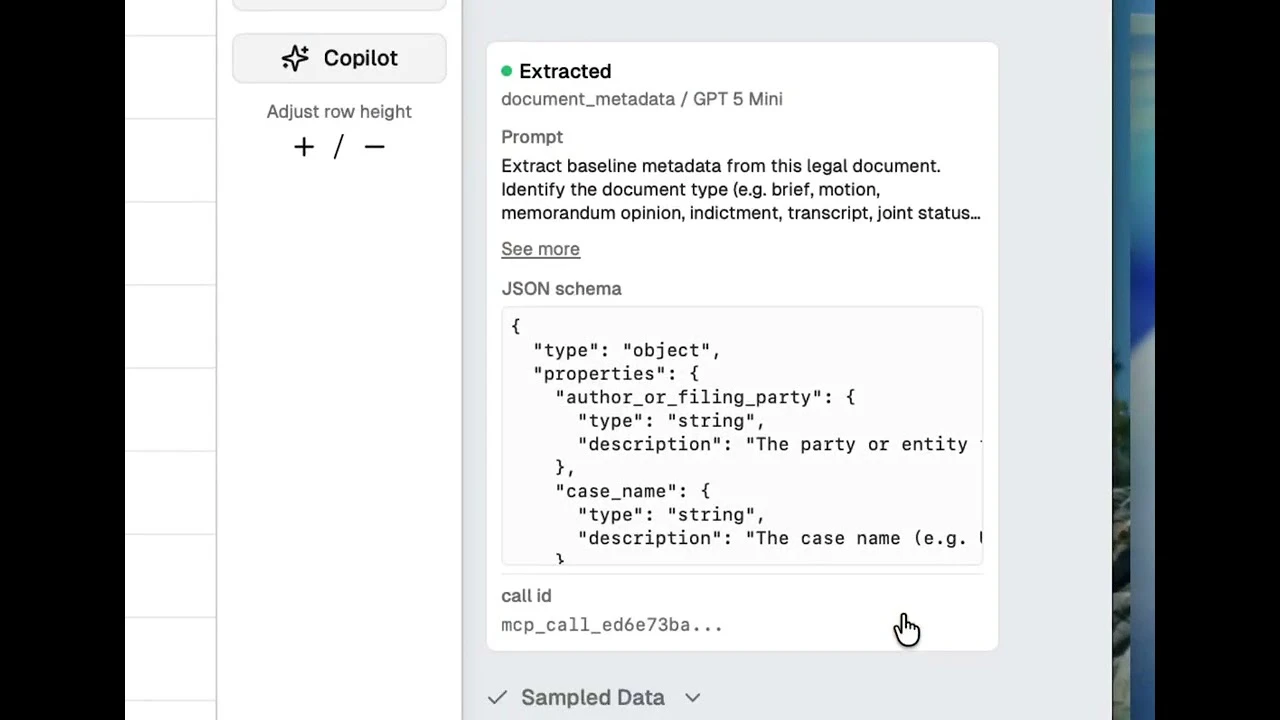Click the green Extracted status dot
This screenshot has height=720, width=1280.
pyautogui.click(x=507, y=71)
